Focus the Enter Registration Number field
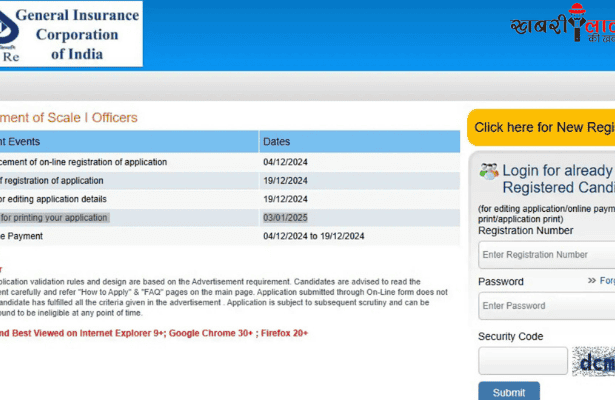 coord(547,255)
